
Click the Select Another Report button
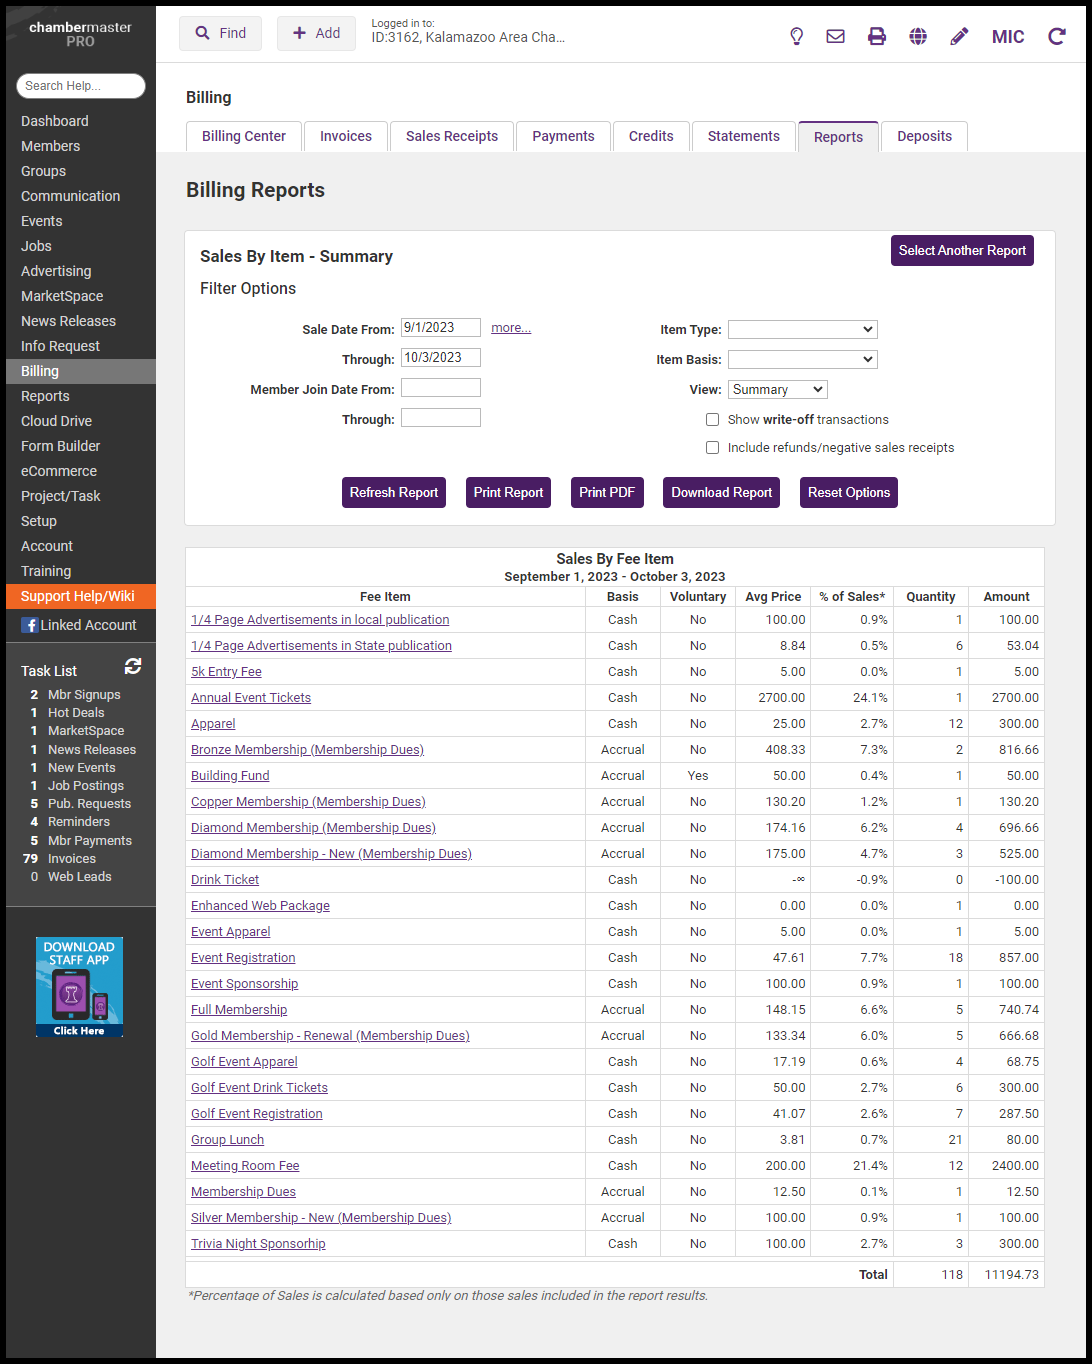[x=961, y=251]
